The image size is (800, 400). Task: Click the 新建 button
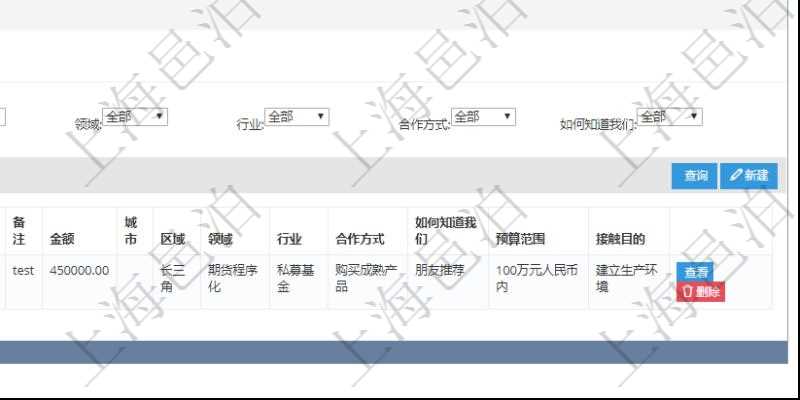tap(749, 176)
